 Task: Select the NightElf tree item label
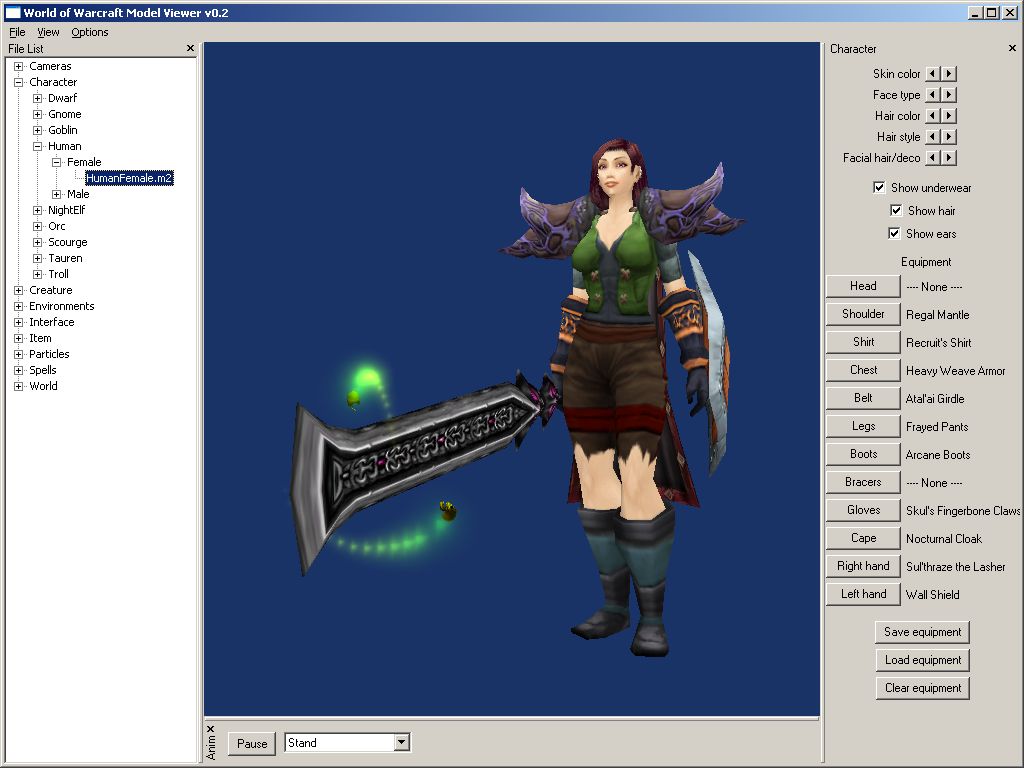67,210
